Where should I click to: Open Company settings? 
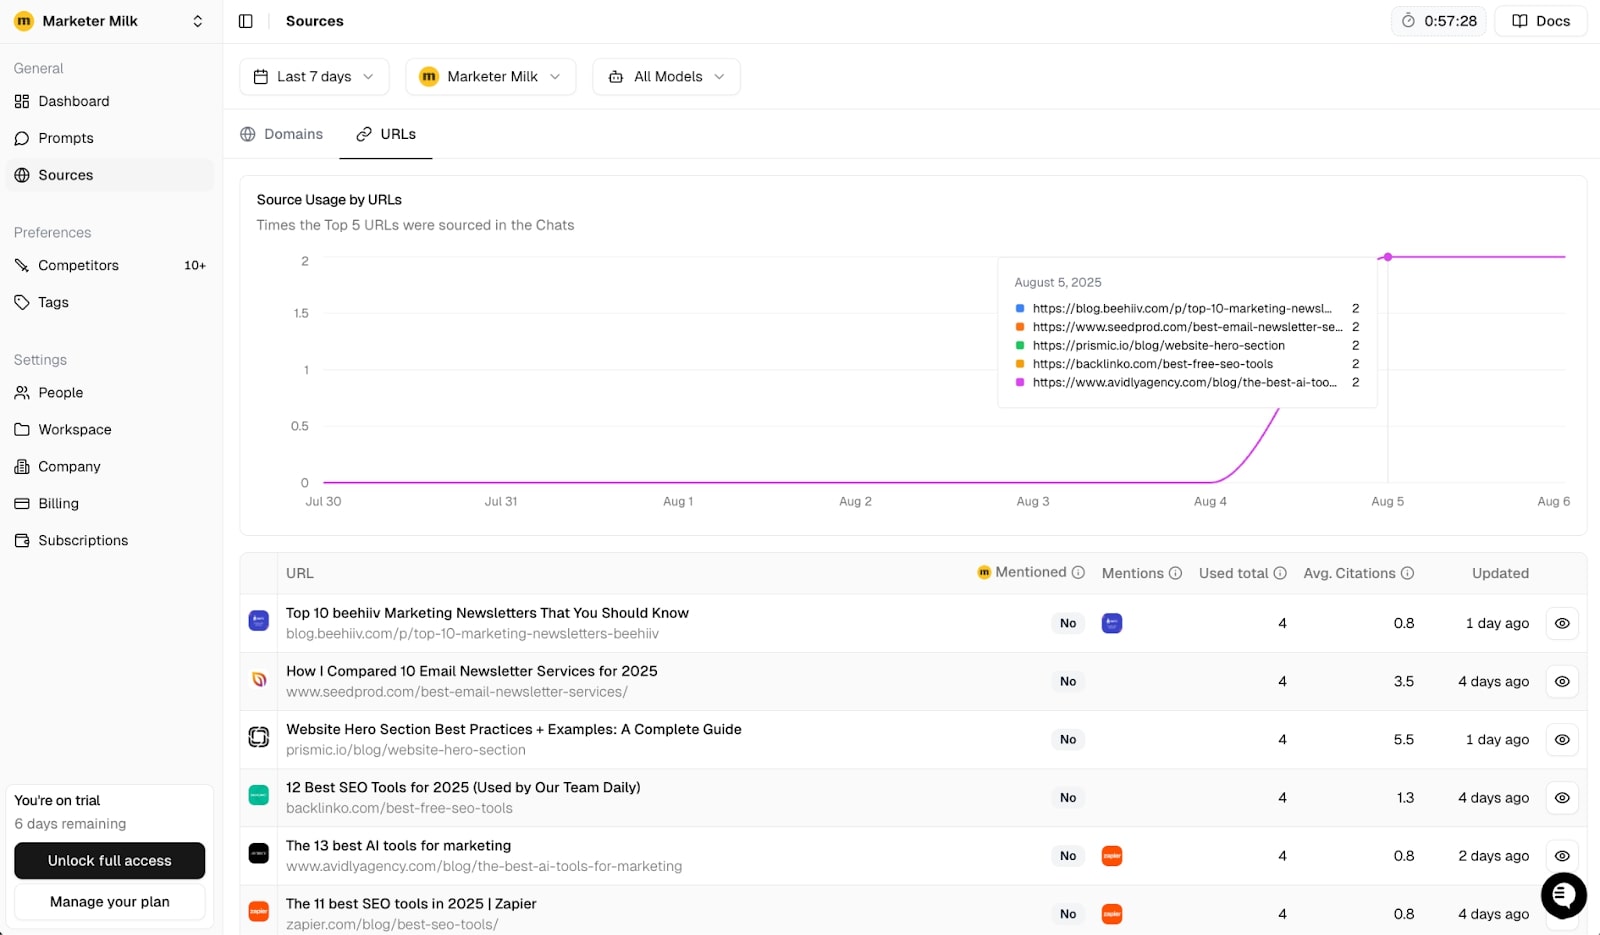point(110,467)
